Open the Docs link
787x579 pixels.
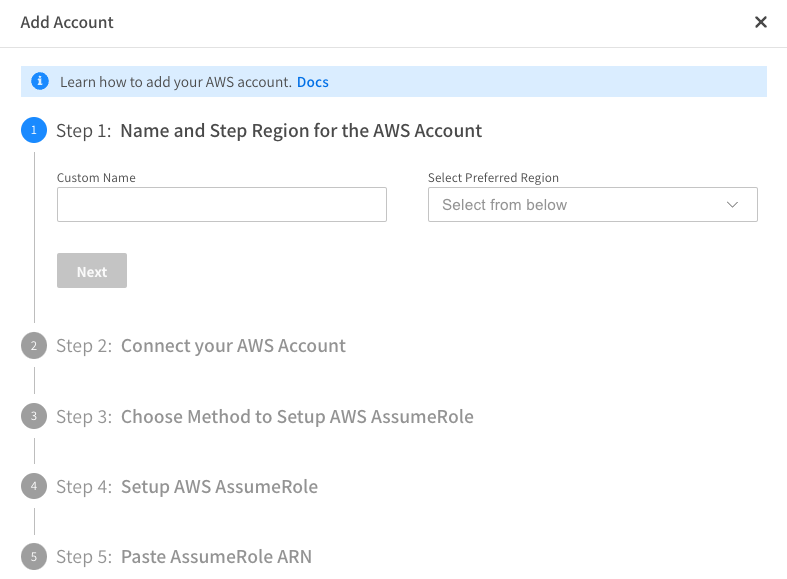coord(312,82)
